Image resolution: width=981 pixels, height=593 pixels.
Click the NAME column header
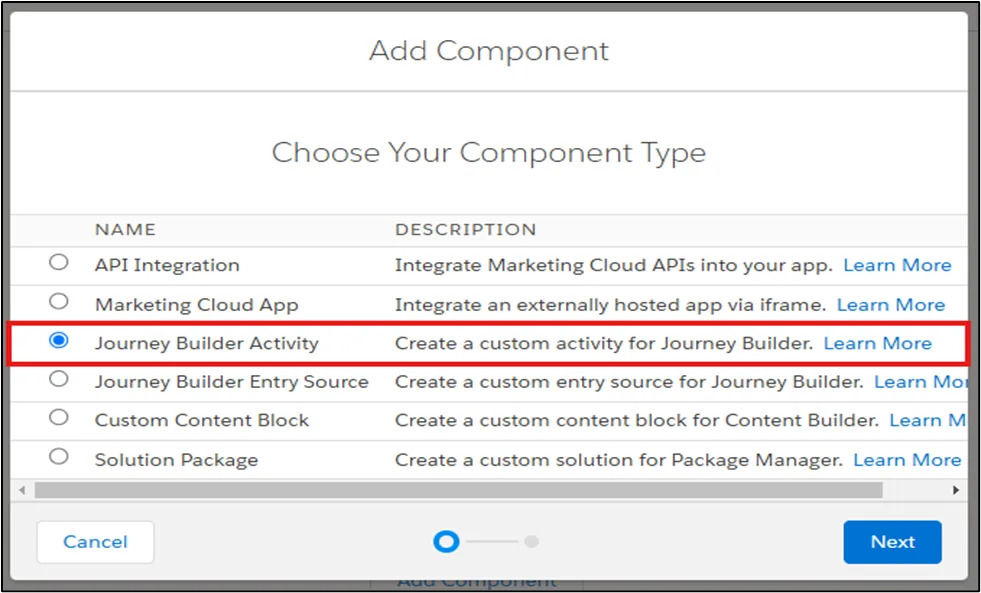(125, 229)
